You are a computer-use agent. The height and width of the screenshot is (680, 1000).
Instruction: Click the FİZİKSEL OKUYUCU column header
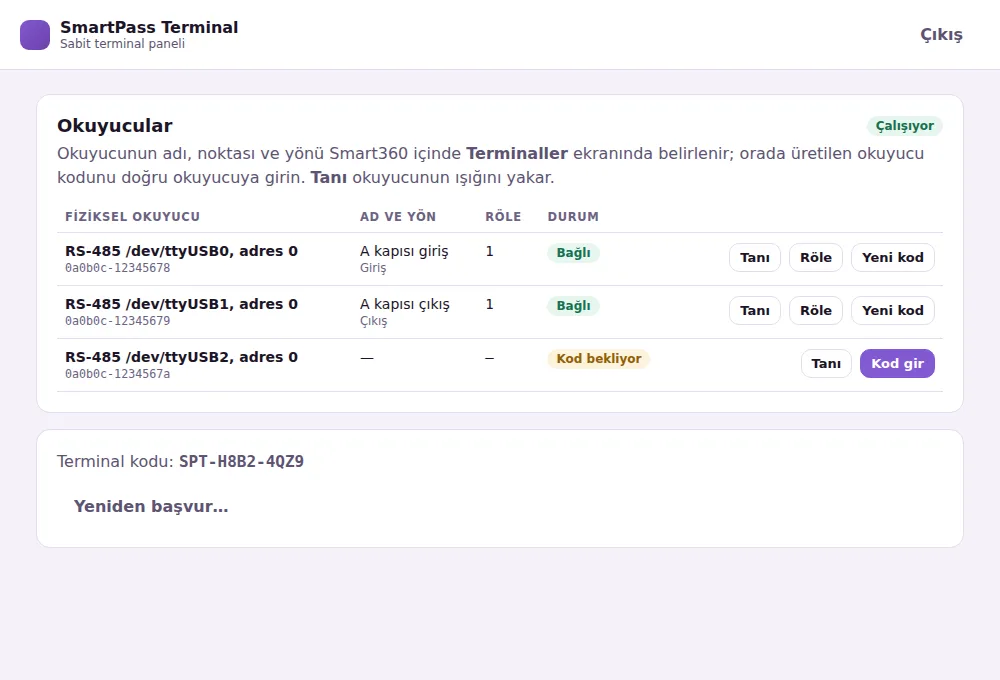pos(132,217)
